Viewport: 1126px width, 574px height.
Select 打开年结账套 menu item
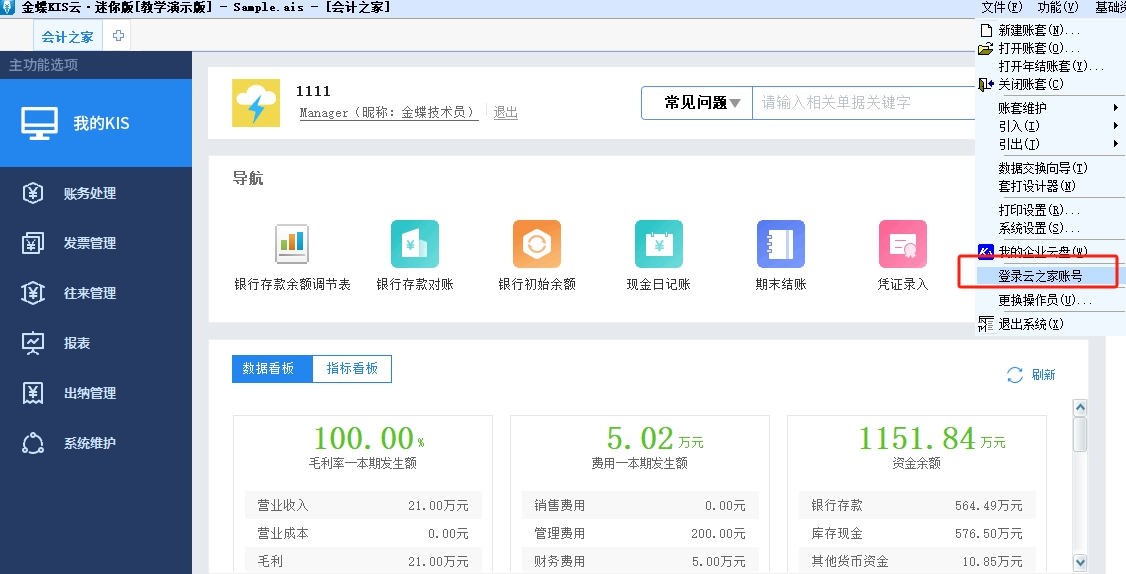click(1051, 66)
